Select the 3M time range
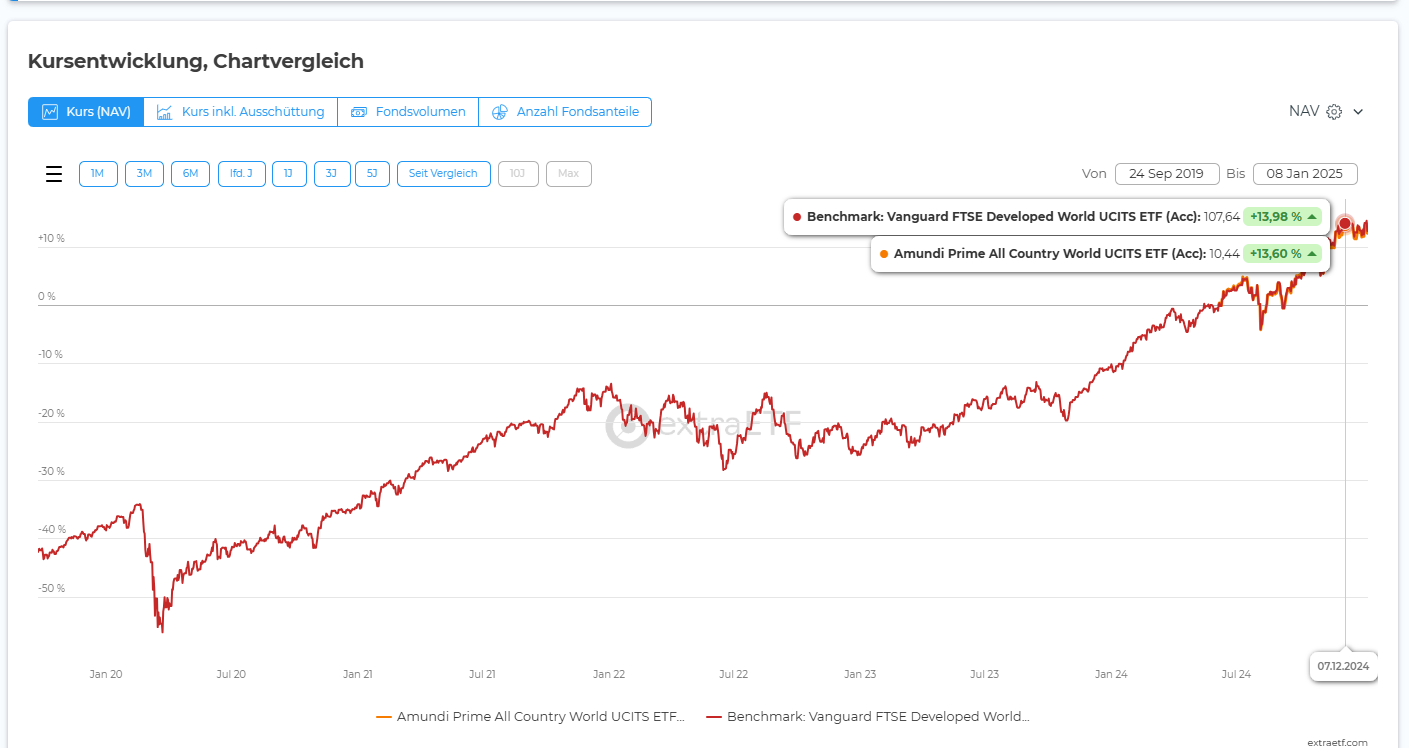The image size is (1409, 748). [144, 174]
